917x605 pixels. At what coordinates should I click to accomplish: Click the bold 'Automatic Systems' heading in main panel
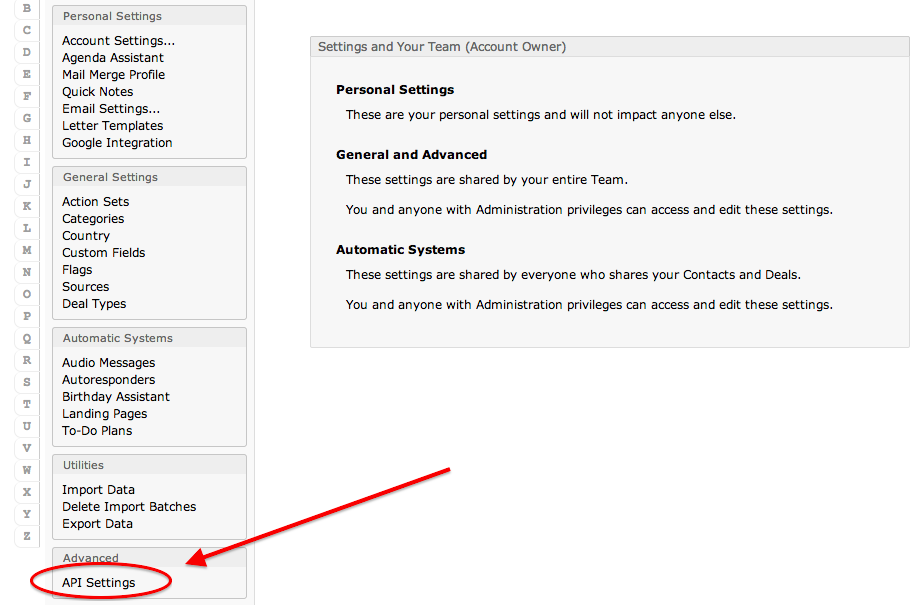[401, 250]
